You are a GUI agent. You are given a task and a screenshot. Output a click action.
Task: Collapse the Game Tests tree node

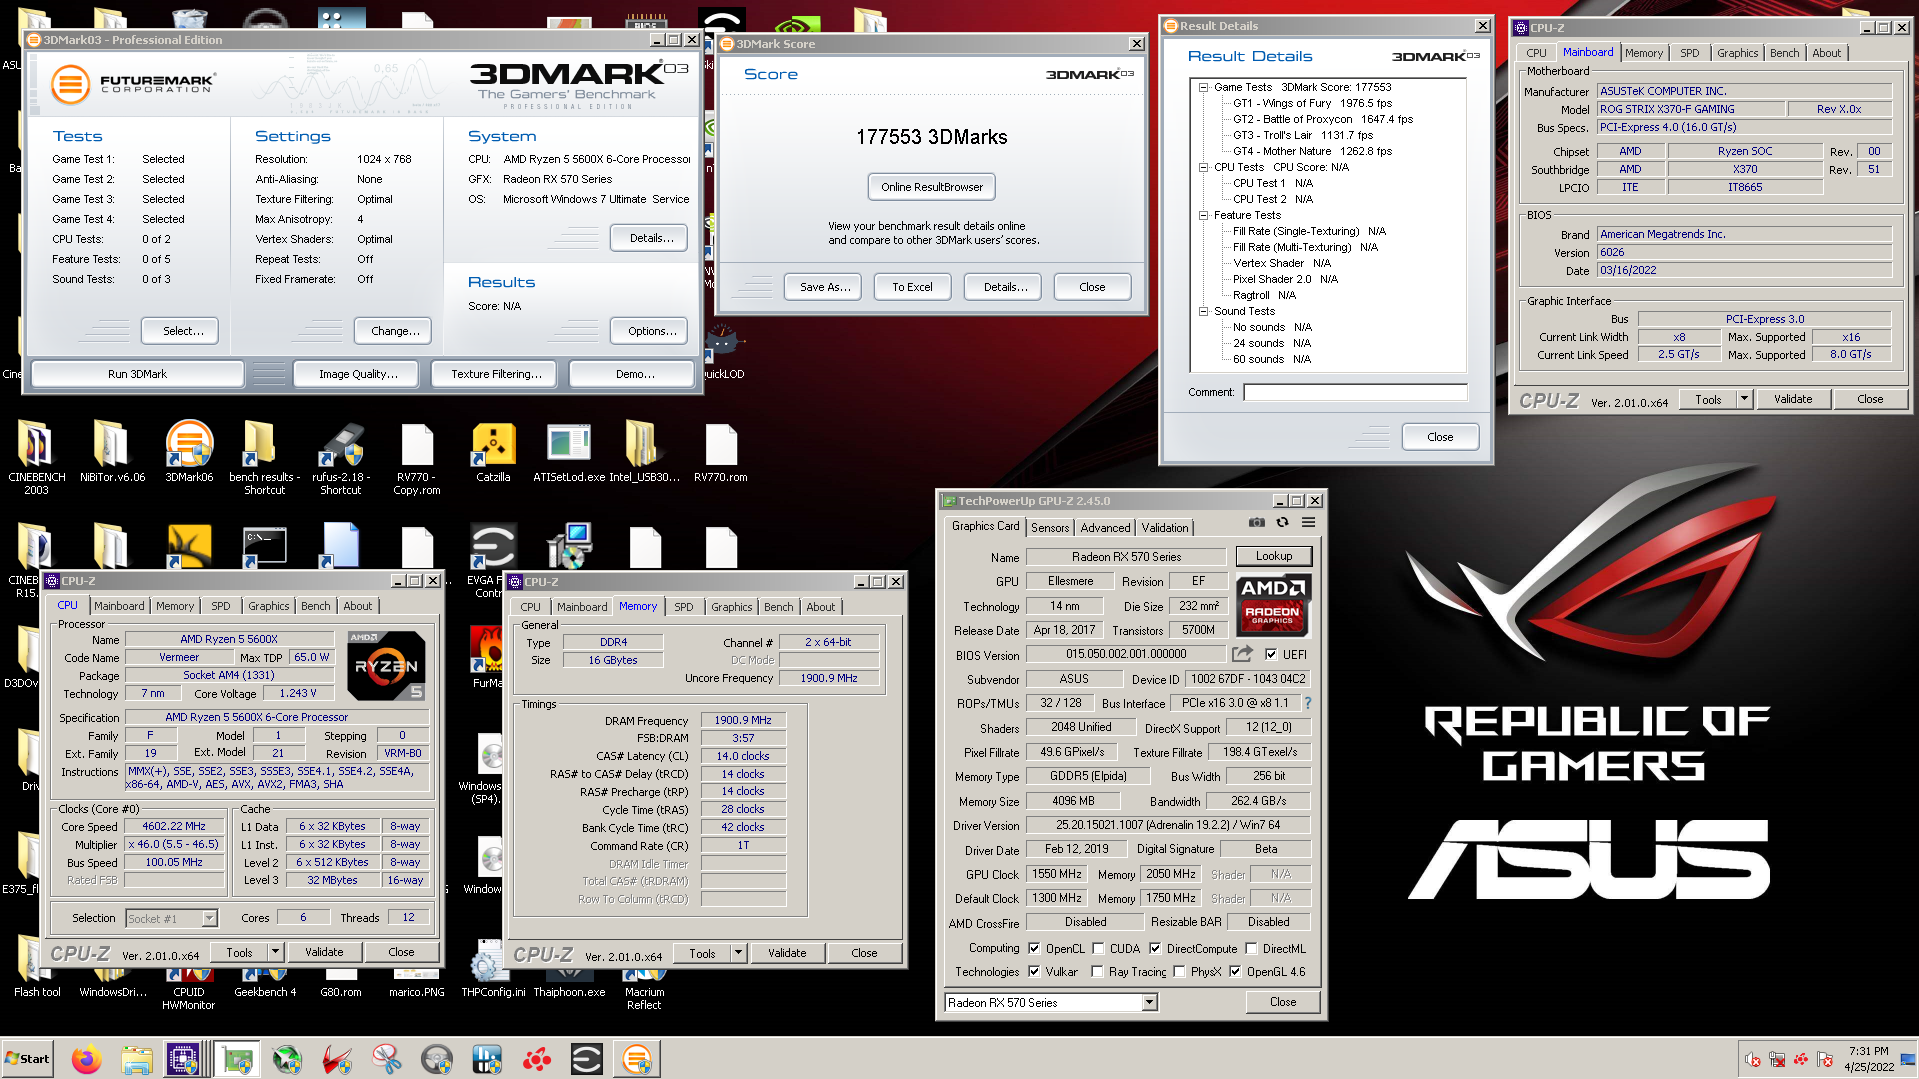[x=1204, y=87]
